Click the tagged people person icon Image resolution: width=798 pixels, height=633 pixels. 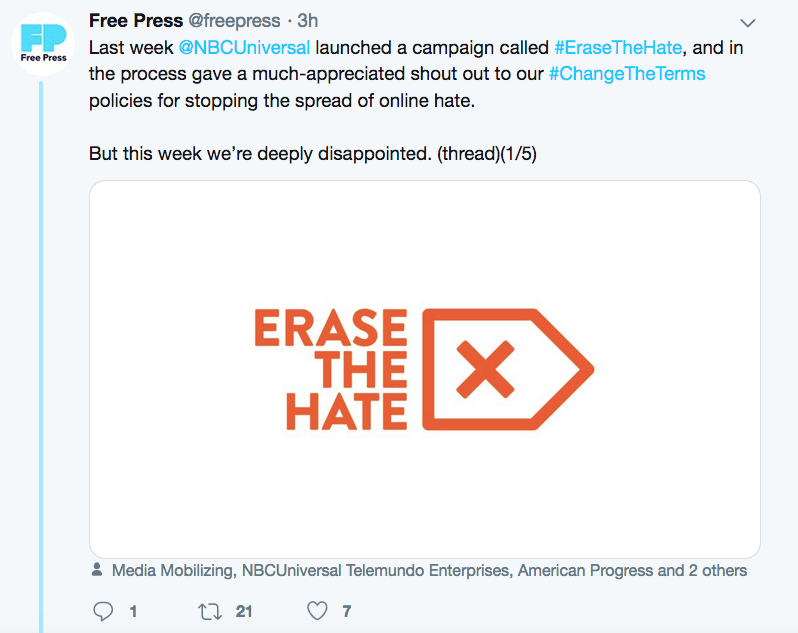[x=97, y=569]
